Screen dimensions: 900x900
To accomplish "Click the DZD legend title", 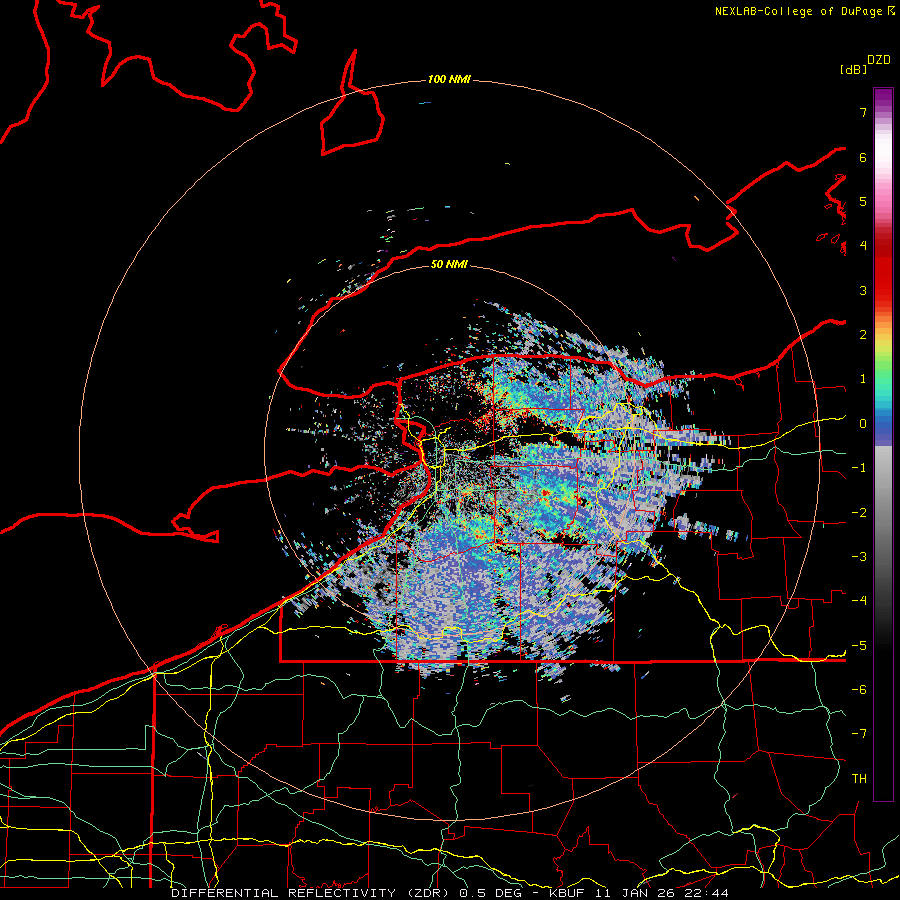I will pos(879,60).
